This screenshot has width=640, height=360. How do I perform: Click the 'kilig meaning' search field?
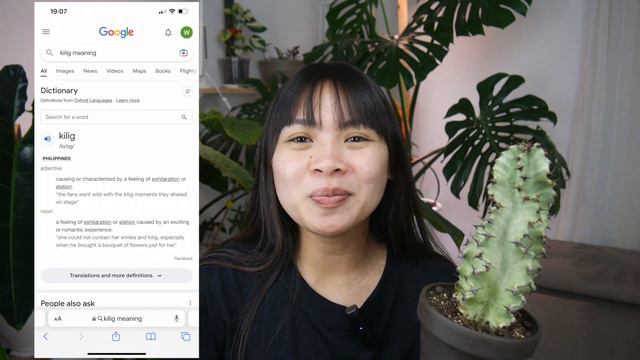click(116, 53)
